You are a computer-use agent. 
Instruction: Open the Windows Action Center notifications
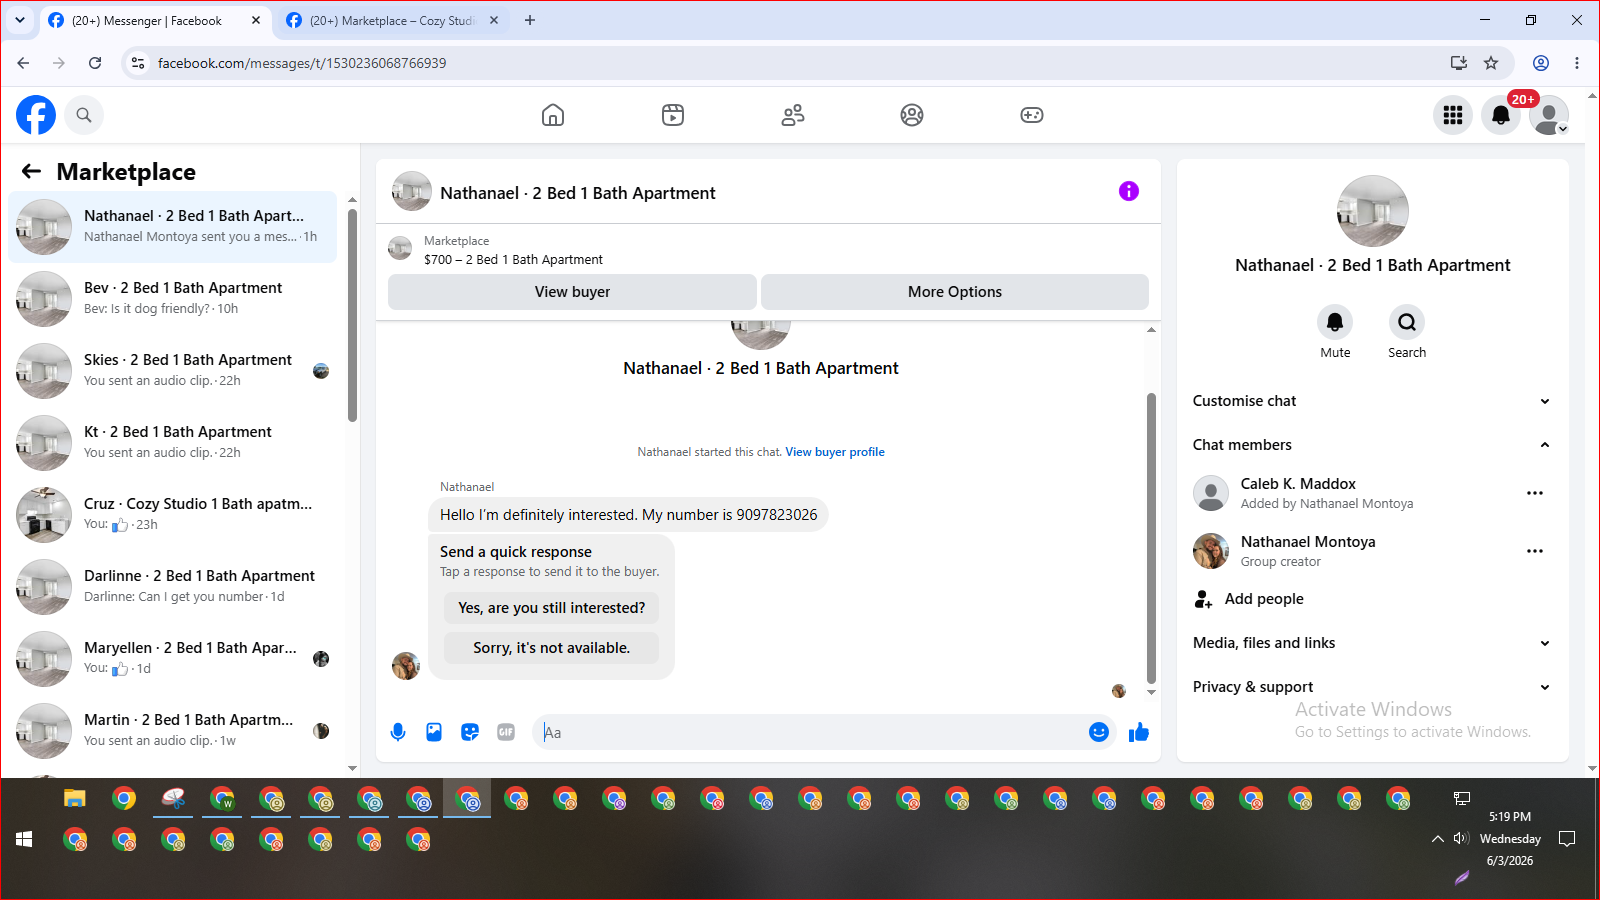pos(1567,839)
